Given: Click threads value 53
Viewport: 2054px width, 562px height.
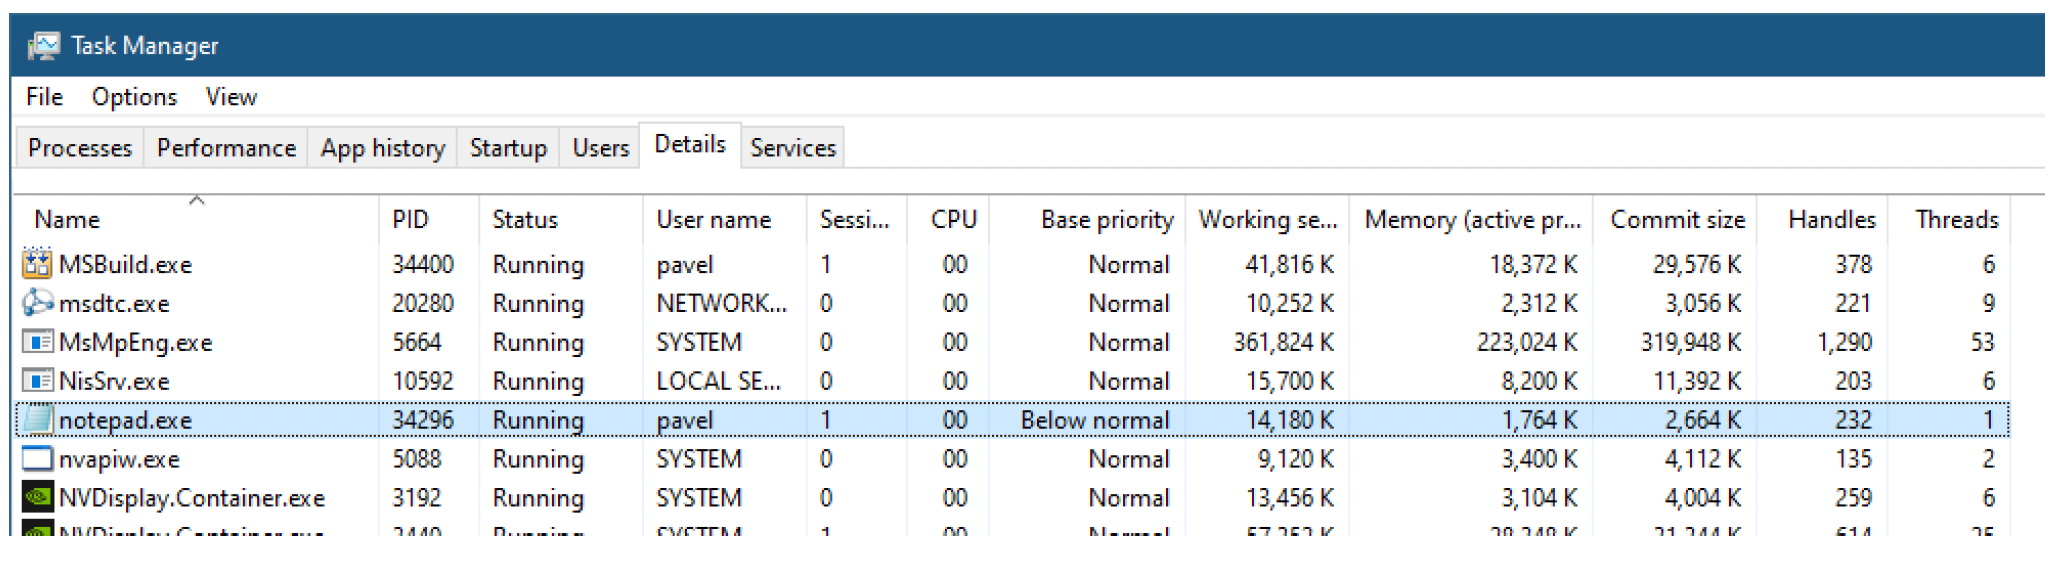Looking at the screenshot, I should (1983, 343).
